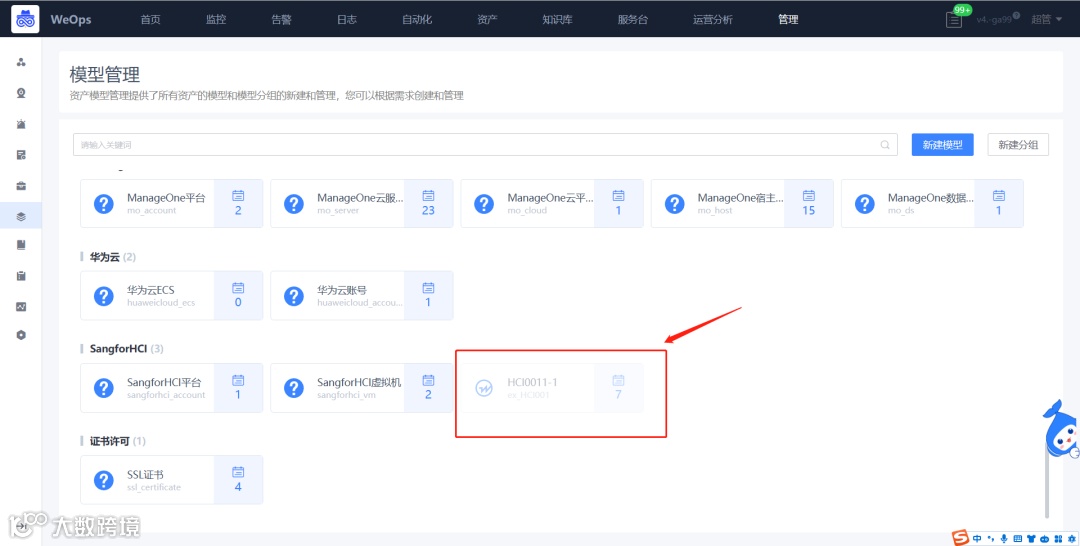Go to the 首页 menu
Image resolution: width=1080 pixels, height=546 pixels.
click(x=150, y=19)
